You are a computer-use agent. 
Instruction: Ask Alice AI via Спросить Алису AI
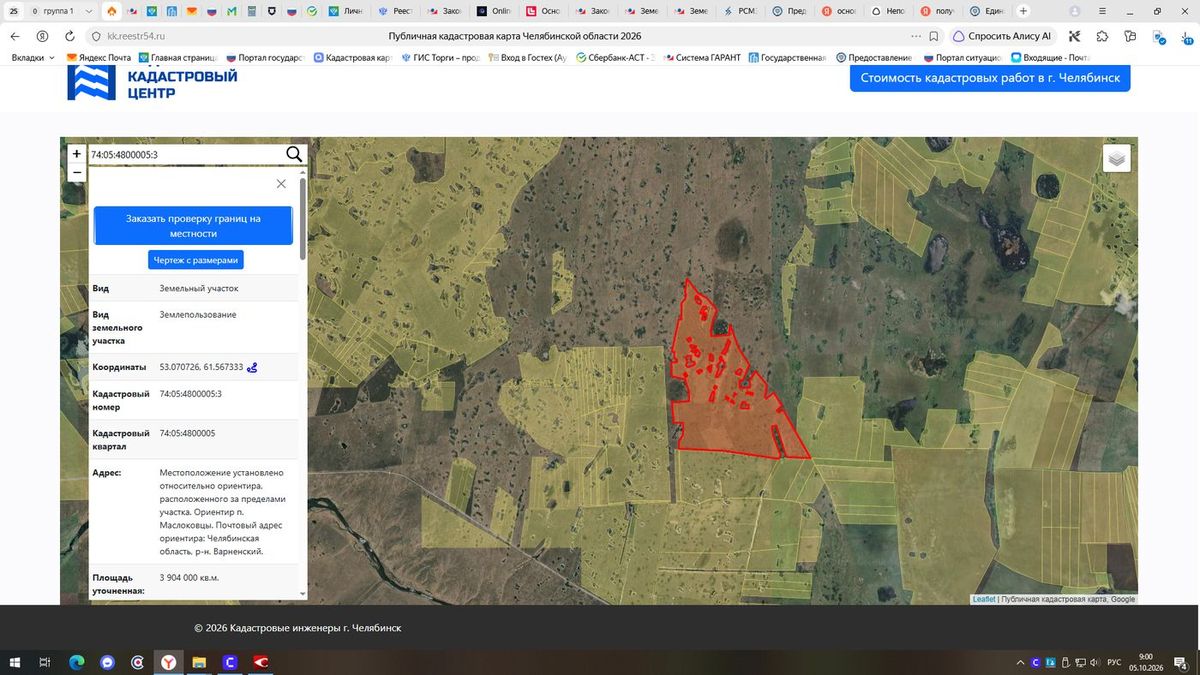(x=1001, y=36)
